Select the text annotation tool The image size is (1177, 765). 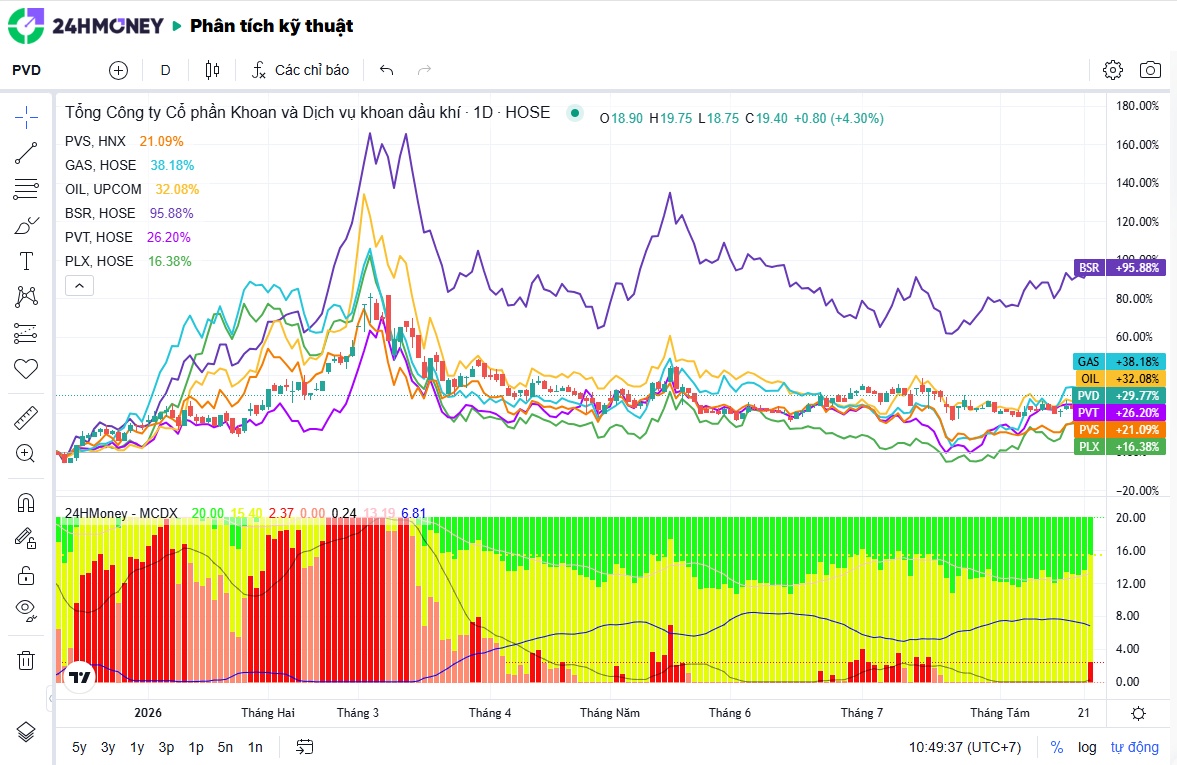(26, 261)
